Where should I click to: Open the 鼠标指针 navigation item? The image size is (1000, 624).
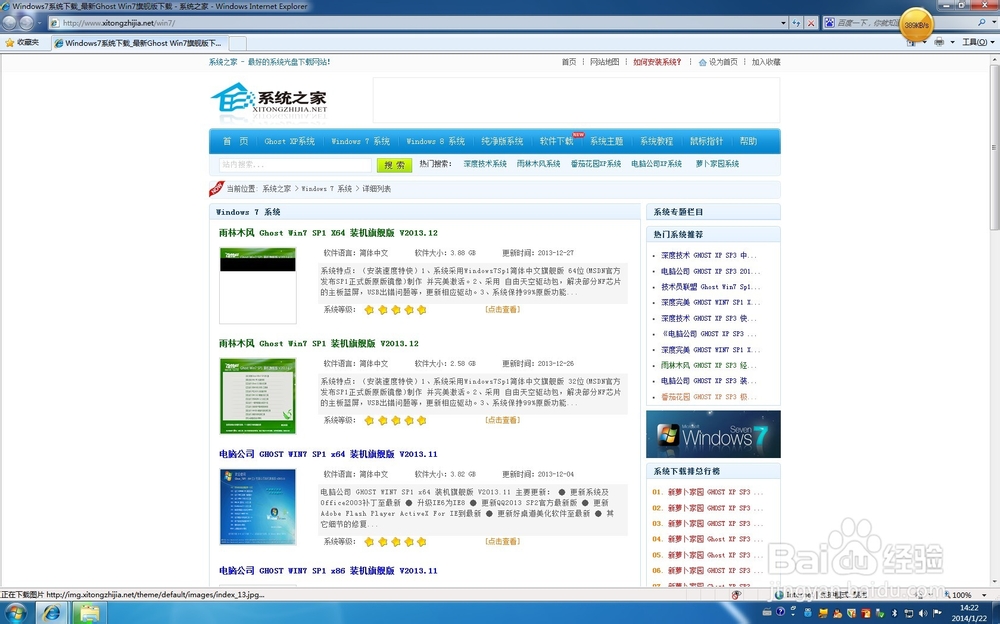click(707, 142)
